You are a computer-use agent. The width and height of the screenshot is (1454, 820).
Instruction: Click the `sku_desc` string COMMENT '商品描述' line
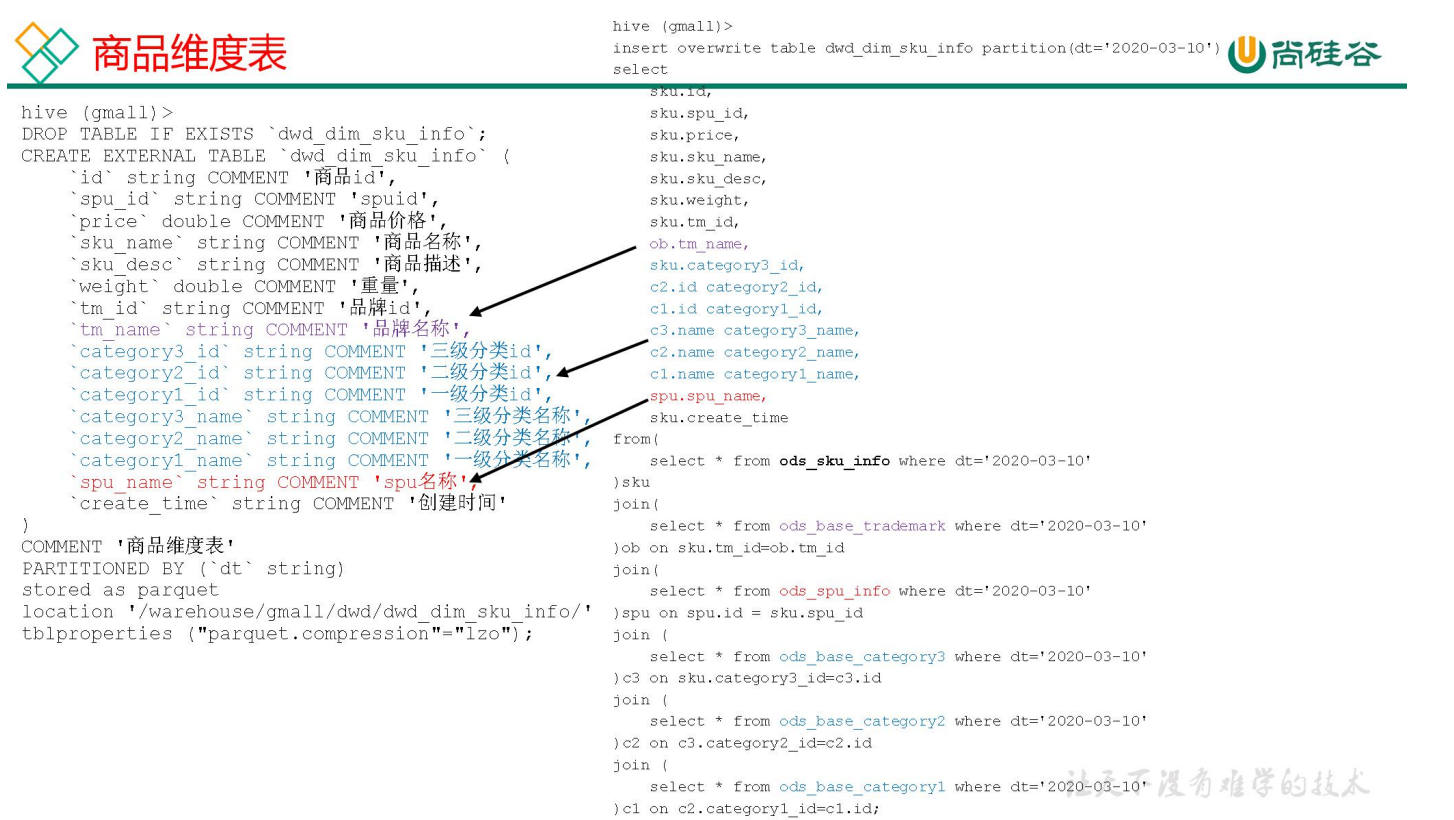click(277, 265)
